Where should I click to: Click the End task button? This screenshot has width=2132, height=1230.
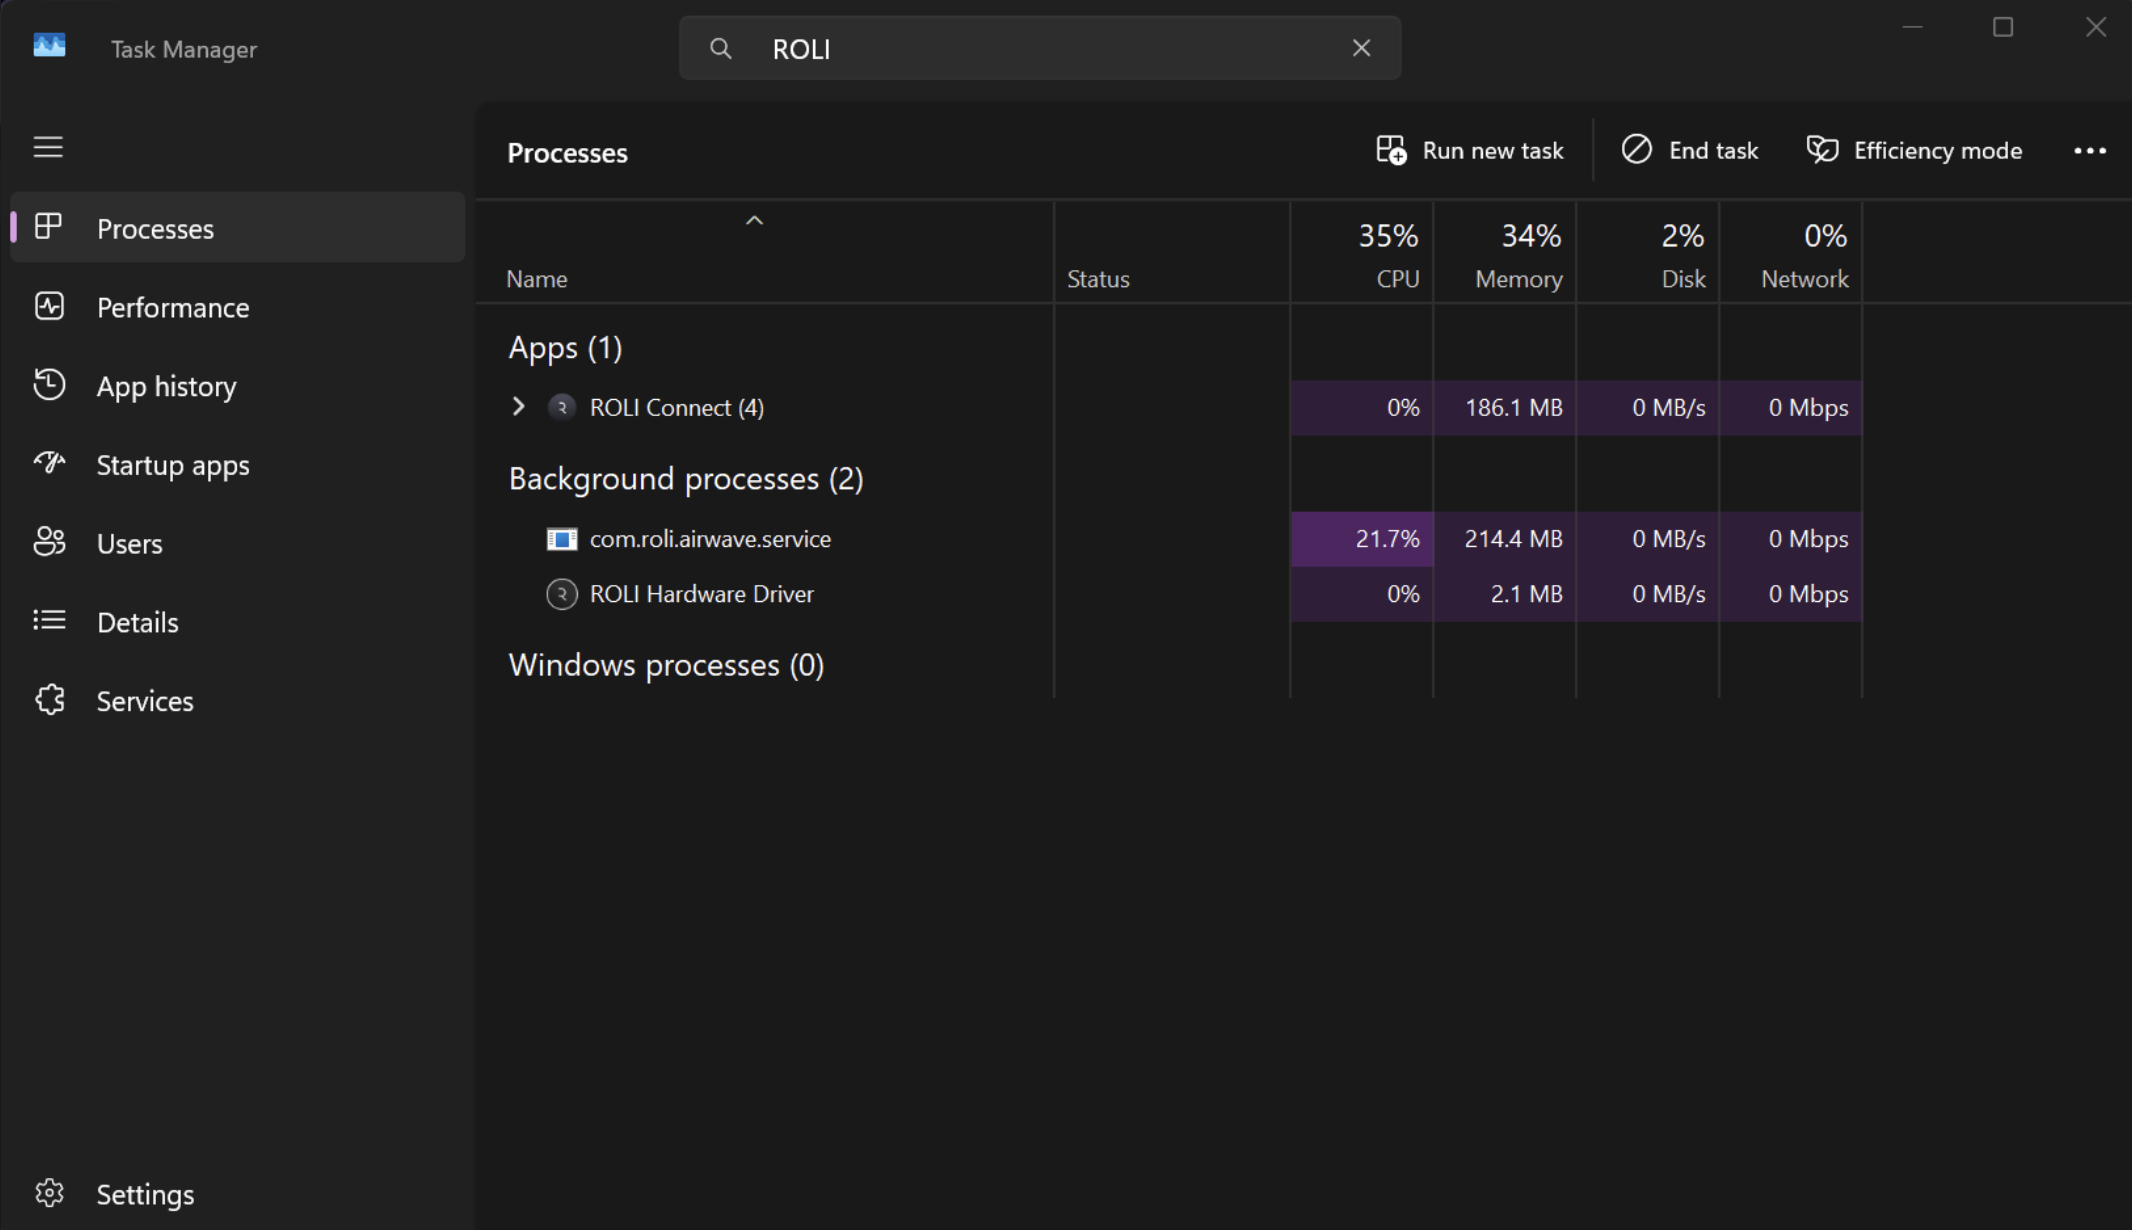pos(1689,151)
